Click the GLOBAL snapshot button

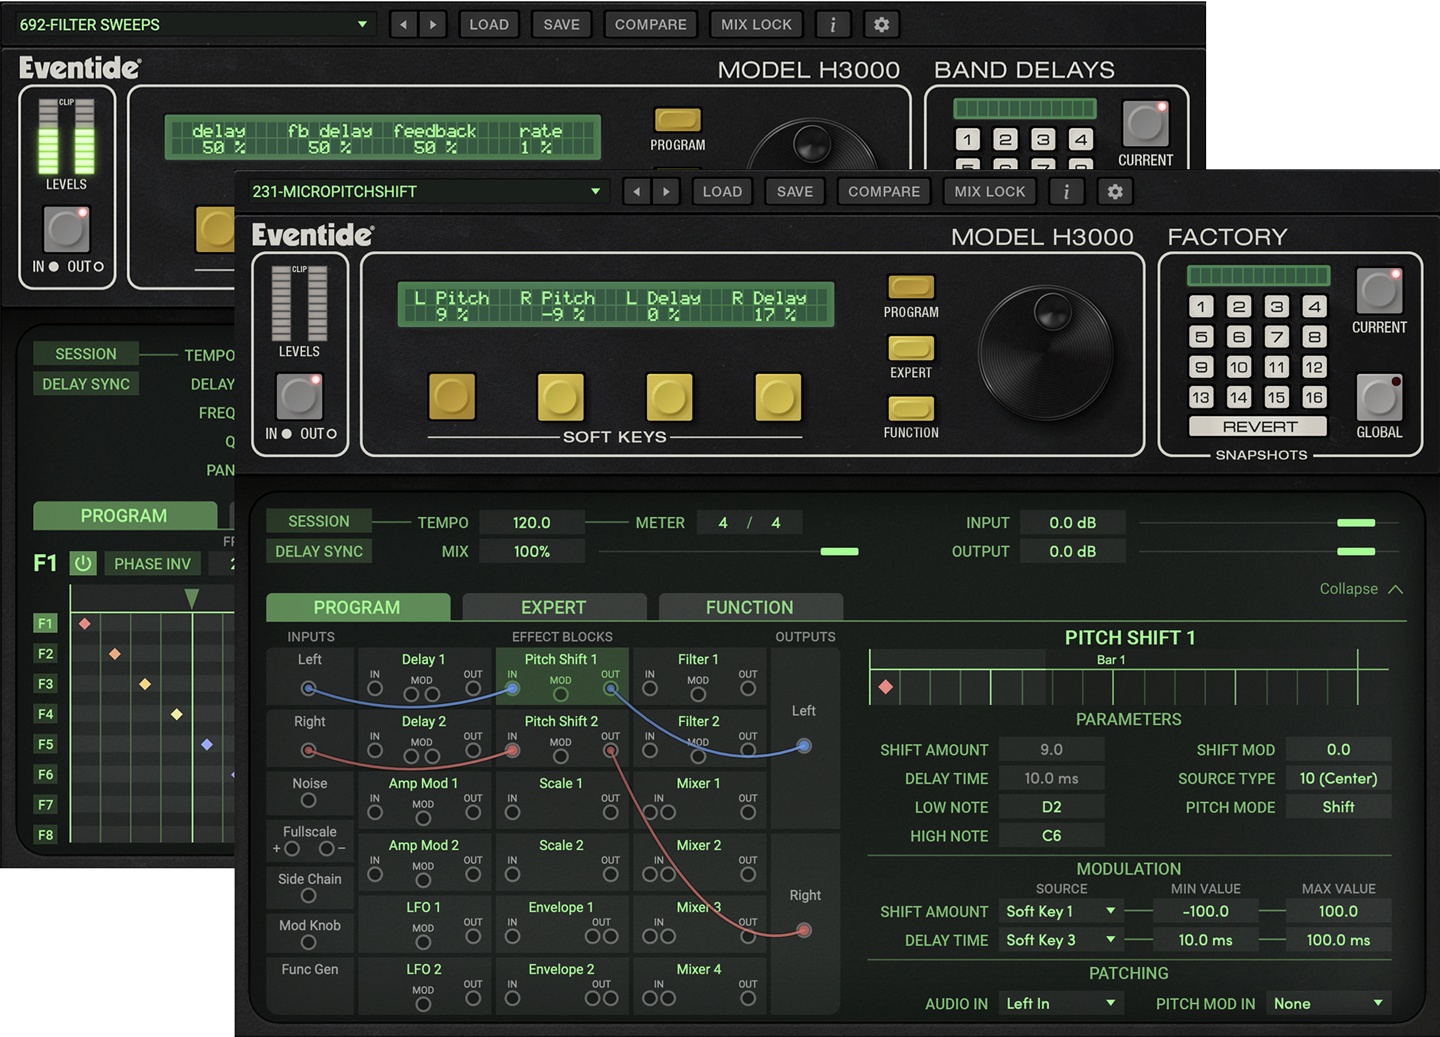pos(1379,397)
